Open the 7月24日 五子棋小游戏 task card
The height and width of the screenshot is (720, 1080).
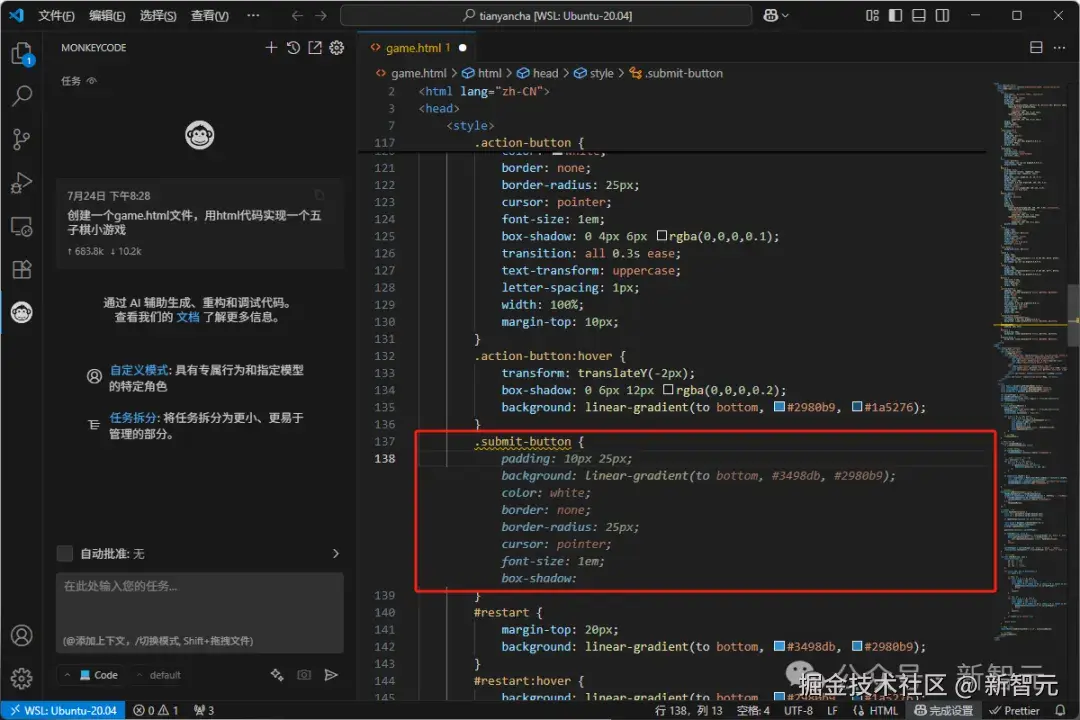tap(200, 223)
